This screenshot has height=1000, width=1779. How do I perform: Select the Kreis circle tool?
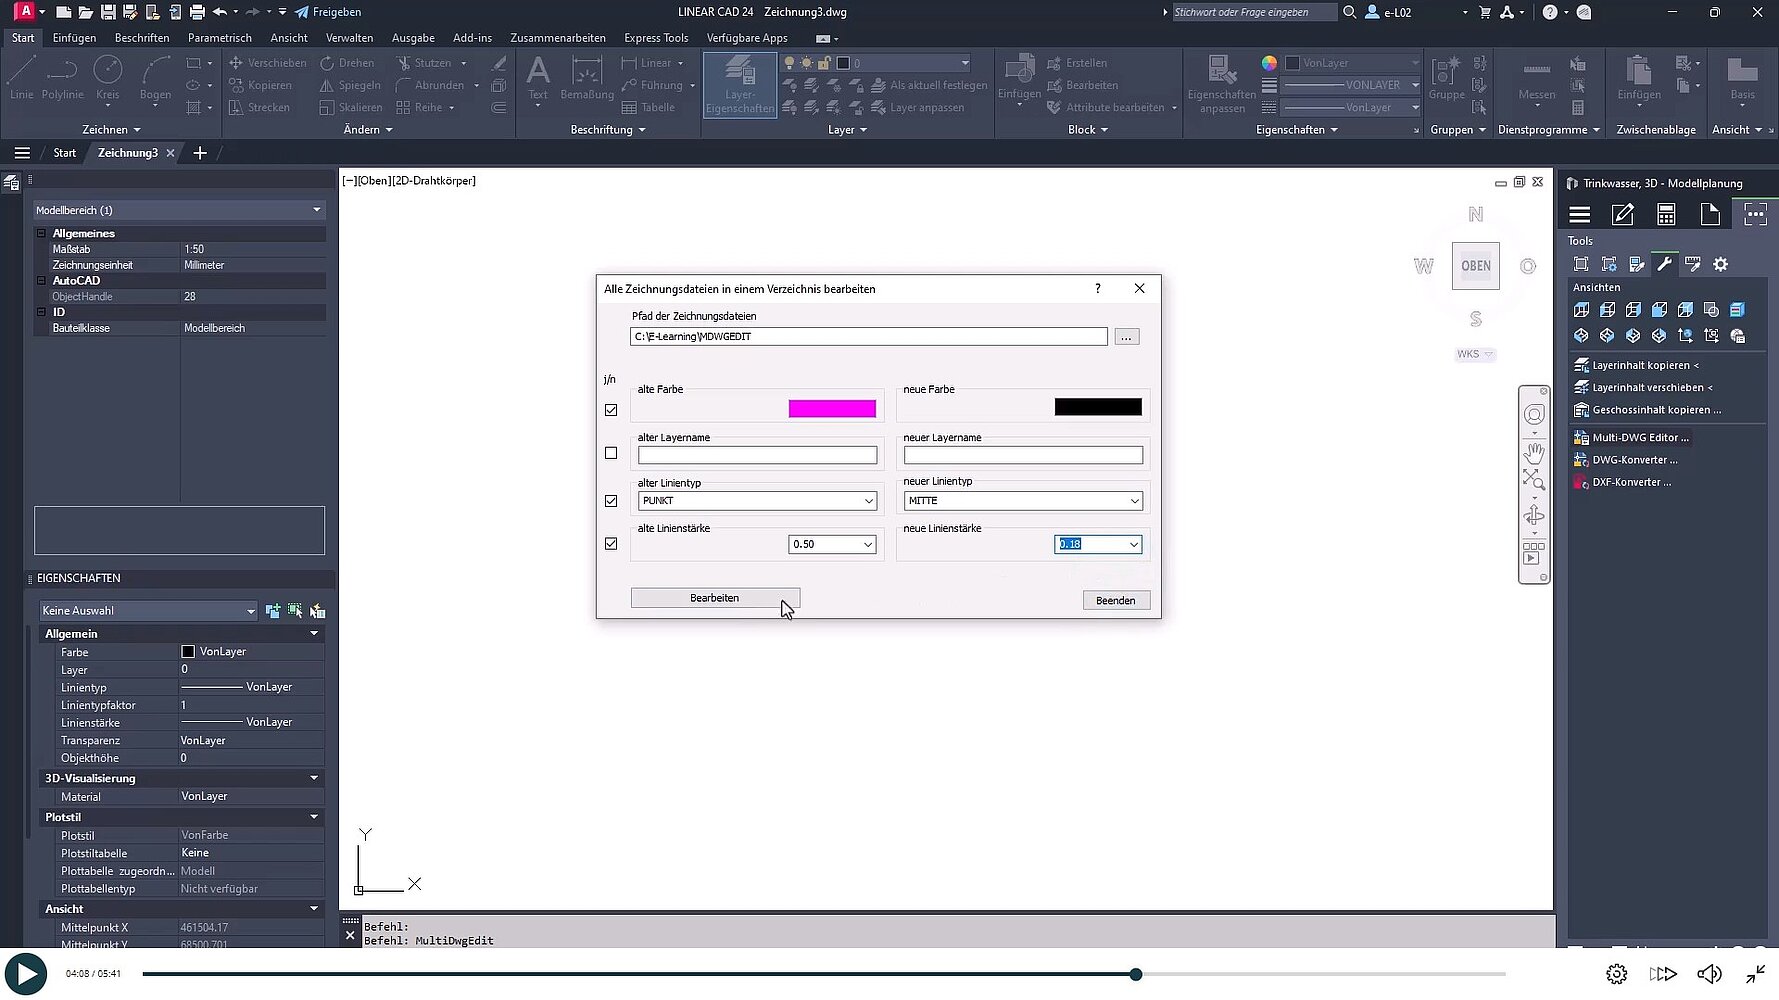pos(107,78)
